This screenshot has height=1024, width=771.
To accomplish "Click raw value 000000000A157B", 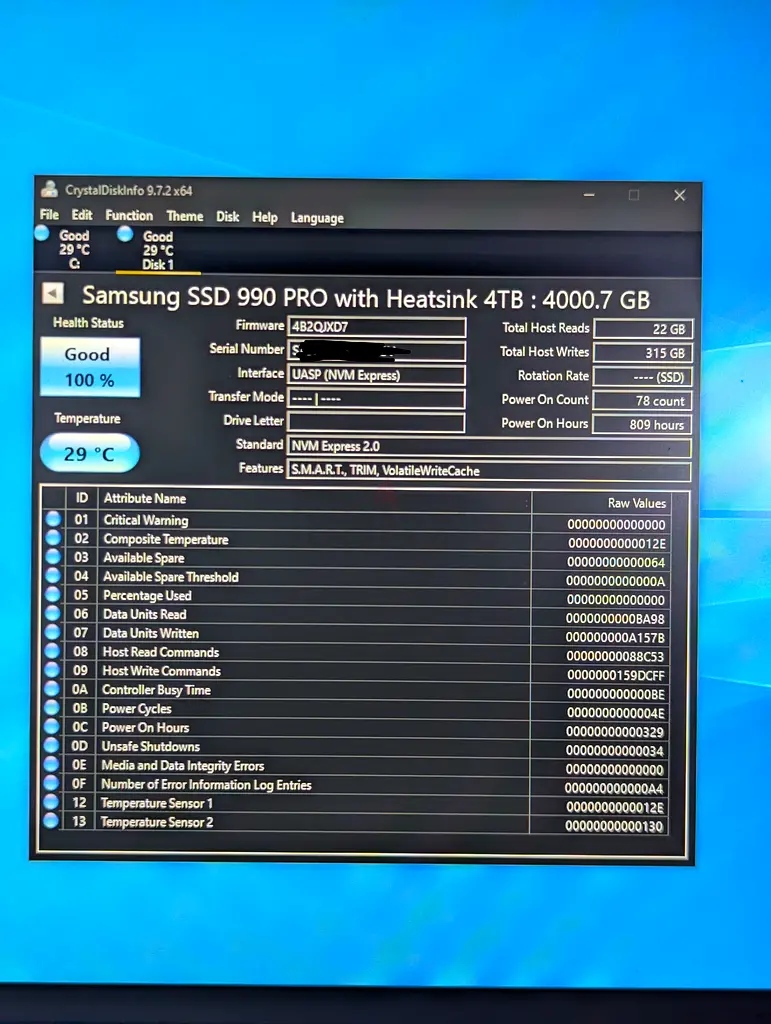I will (x=616, y=637).
